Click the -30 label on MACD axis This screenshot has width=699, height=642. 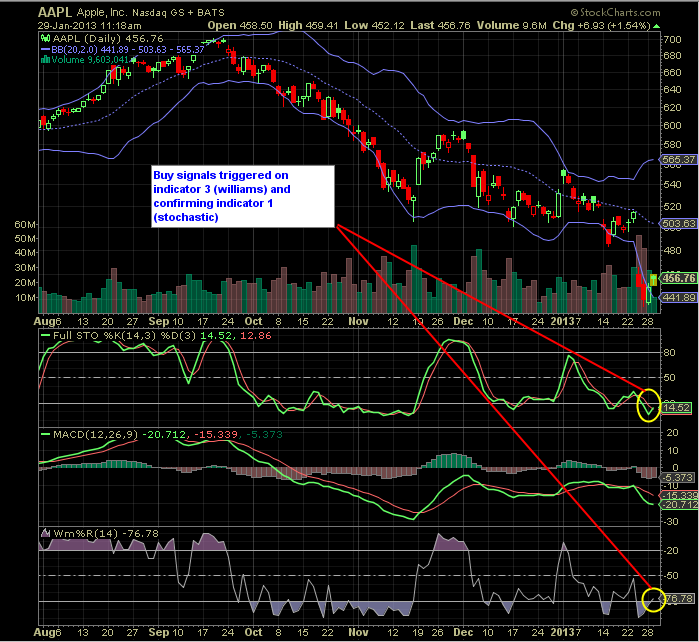point(670,521)
